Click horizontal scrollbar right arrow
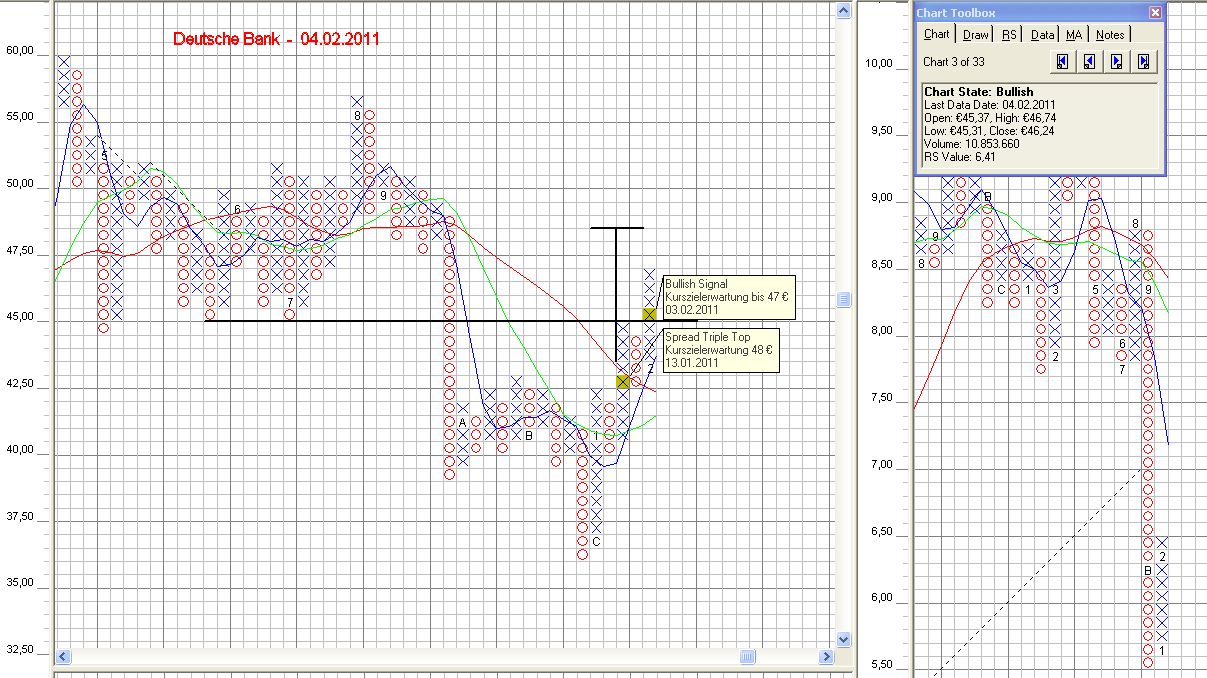The width and height of the screenshot is (1207, 678). (x=826, y=657)
